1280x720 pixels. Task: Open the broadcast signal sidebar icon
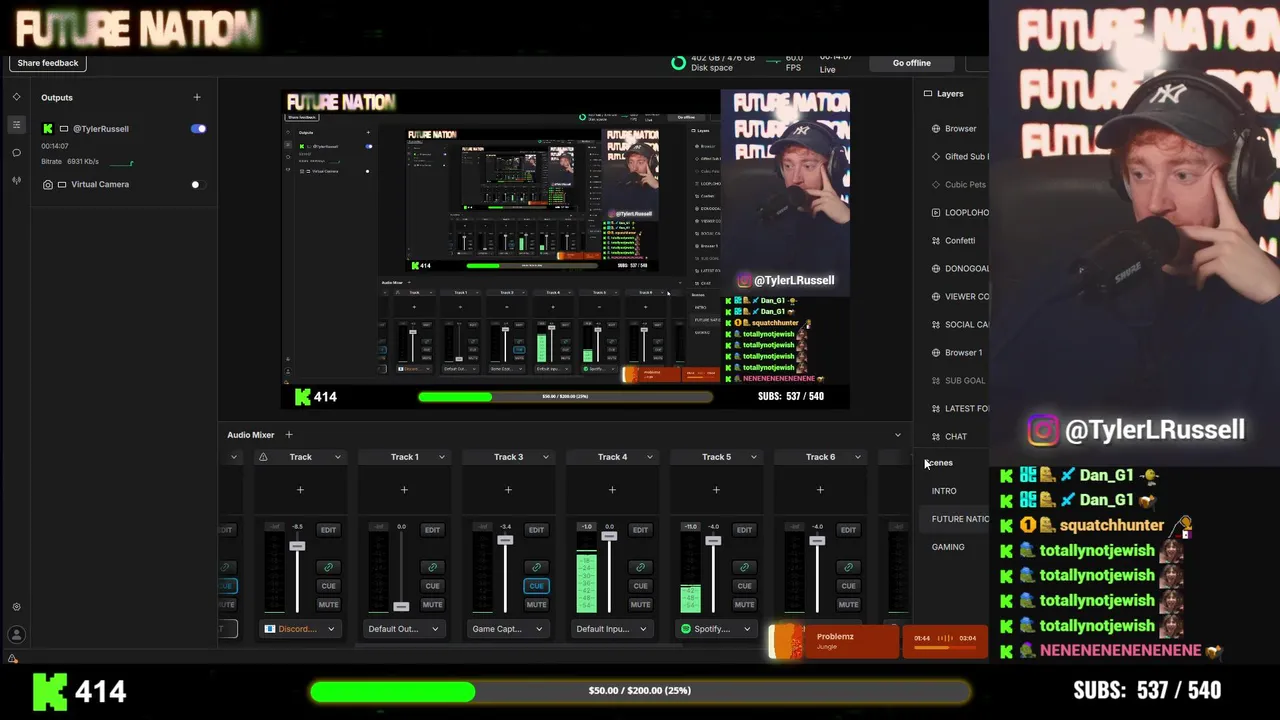pos(16,181)
